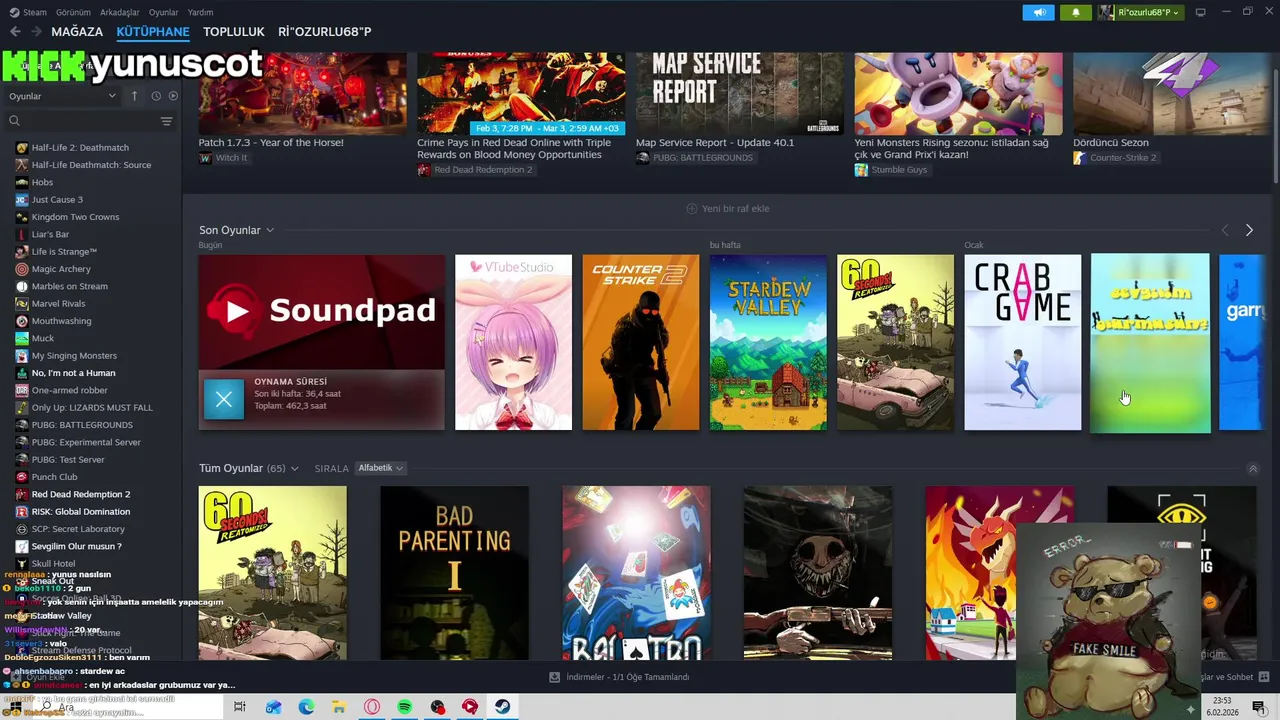Open the Stardew Valley recent game cover

(x=768, y=342)
